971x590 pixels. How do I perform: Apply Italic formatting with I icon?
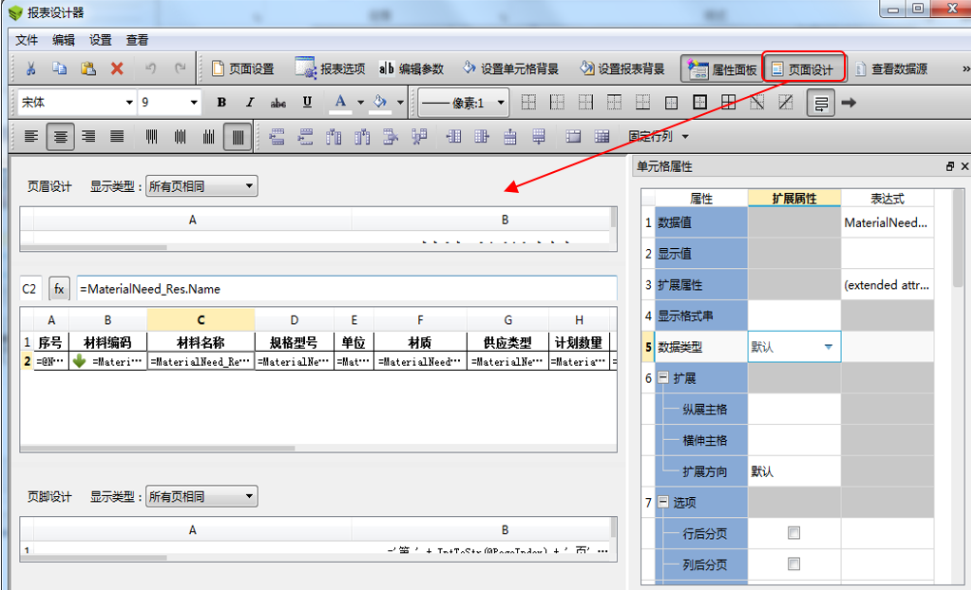coord(250,103)
